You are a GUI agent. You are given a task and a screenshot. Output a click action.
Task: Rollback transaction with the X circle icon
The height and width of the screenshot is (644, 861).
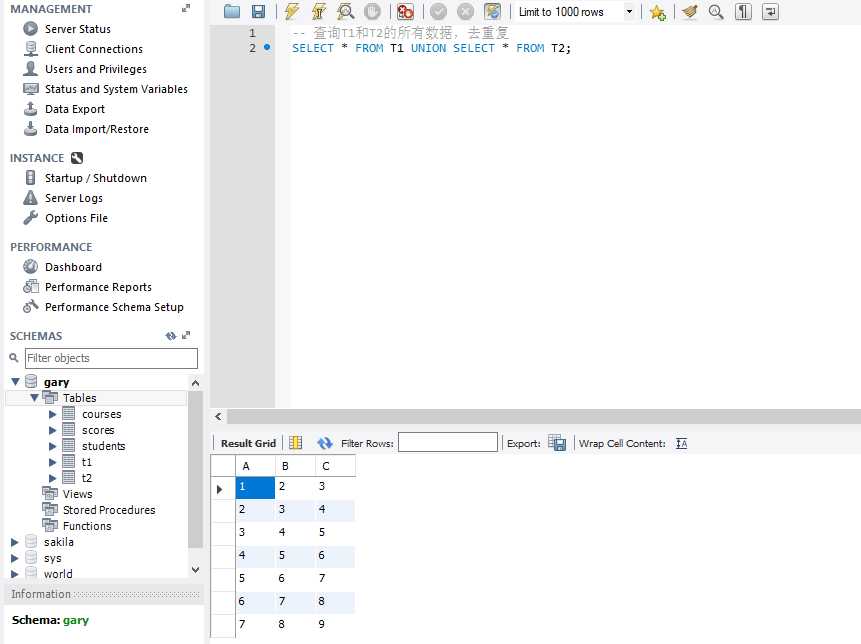tap(465, 12)
